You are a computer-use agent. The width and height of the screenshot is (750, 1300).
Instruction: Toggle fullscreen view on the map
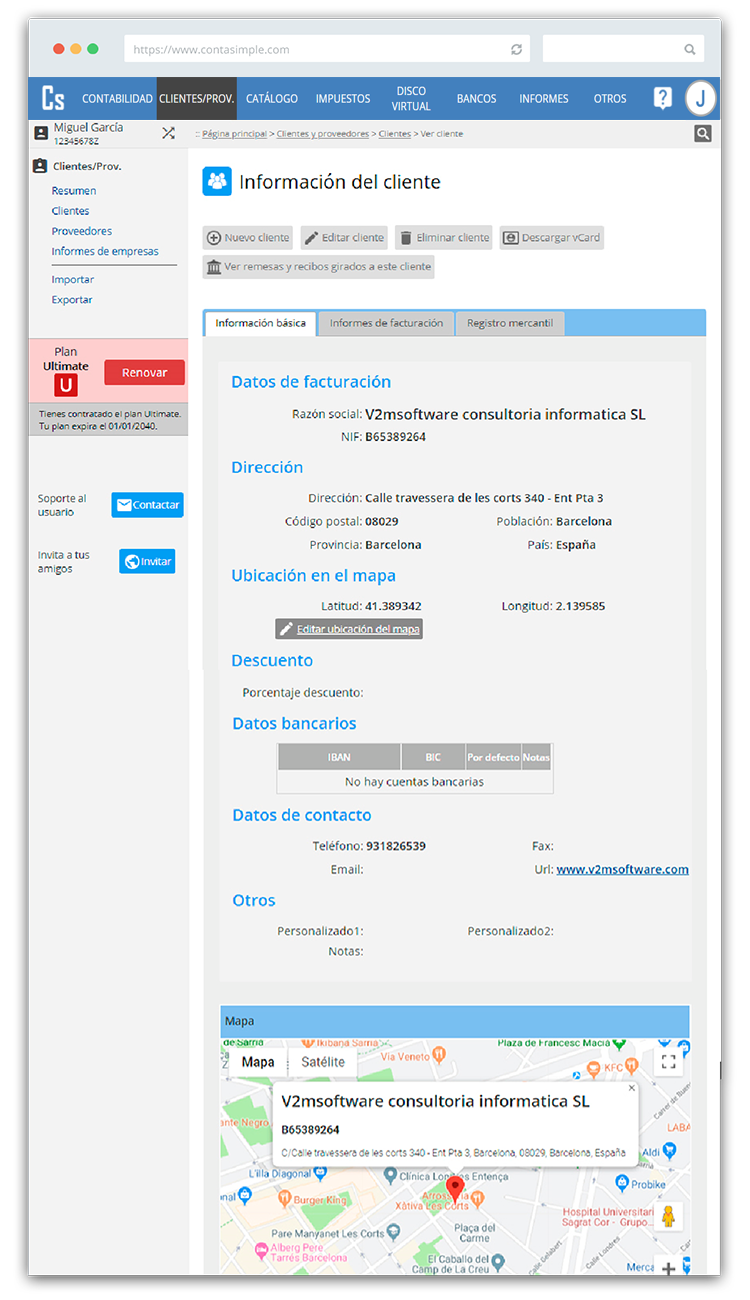click(669, 1062)
